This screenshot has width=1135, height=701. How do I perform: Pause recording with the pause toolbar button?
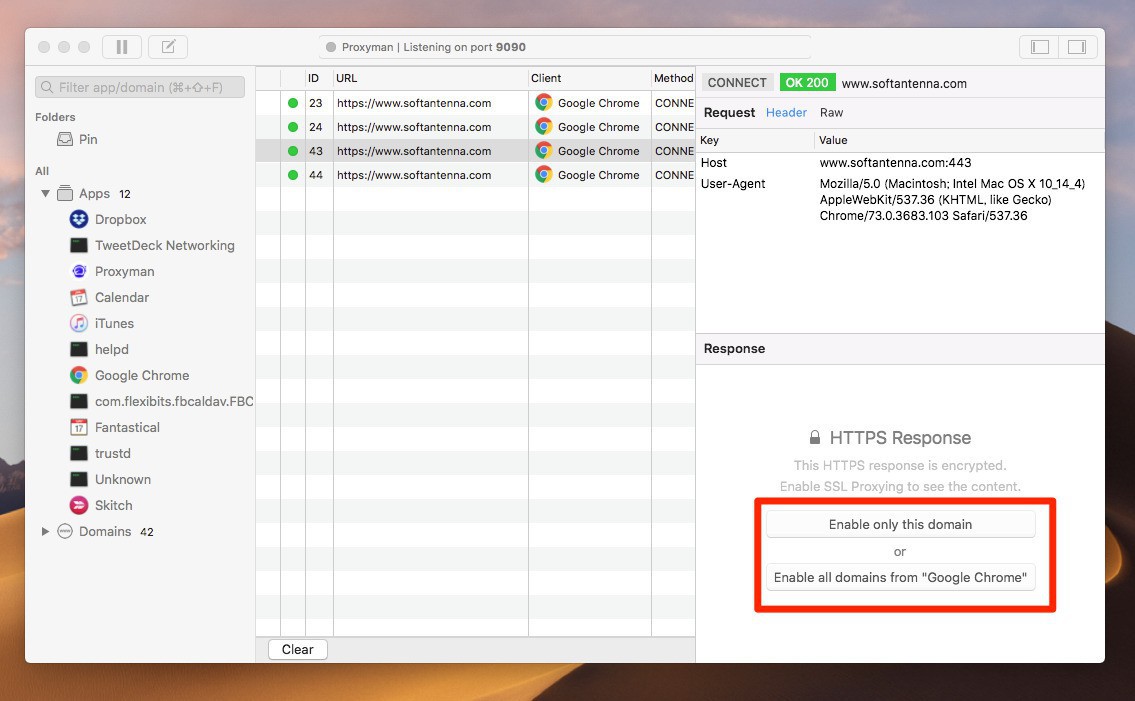(x=122, y=47)
